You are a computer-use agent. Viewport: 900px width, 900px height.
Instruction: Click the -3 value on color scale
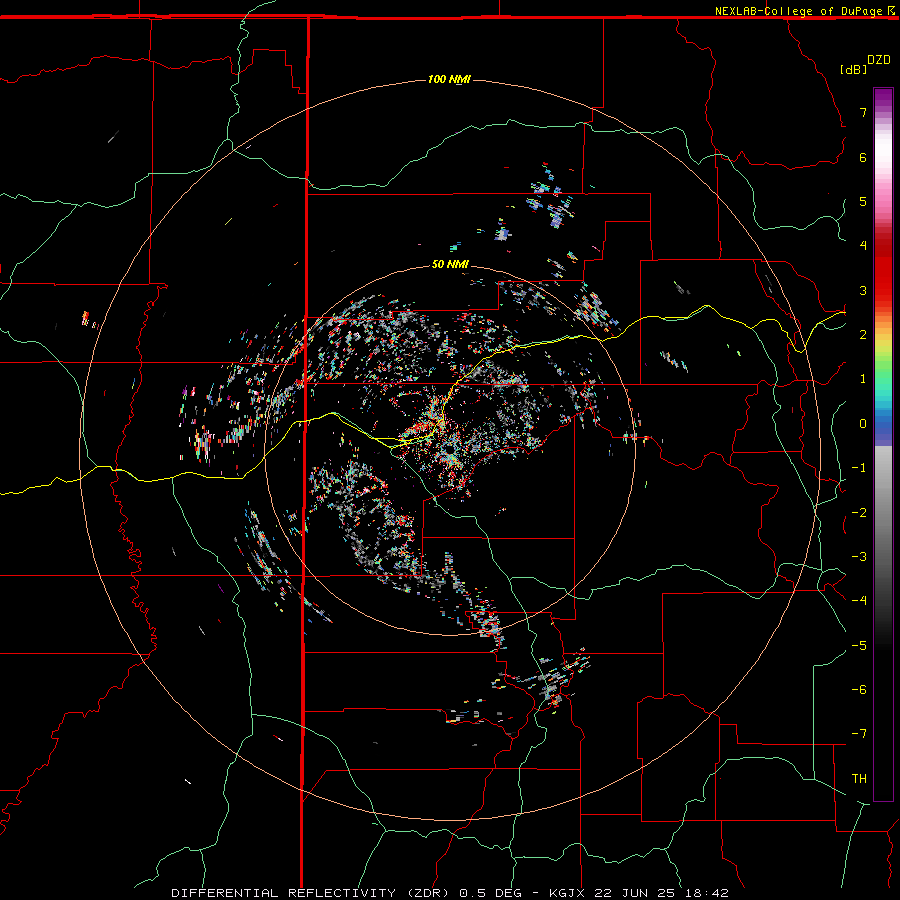859,556
